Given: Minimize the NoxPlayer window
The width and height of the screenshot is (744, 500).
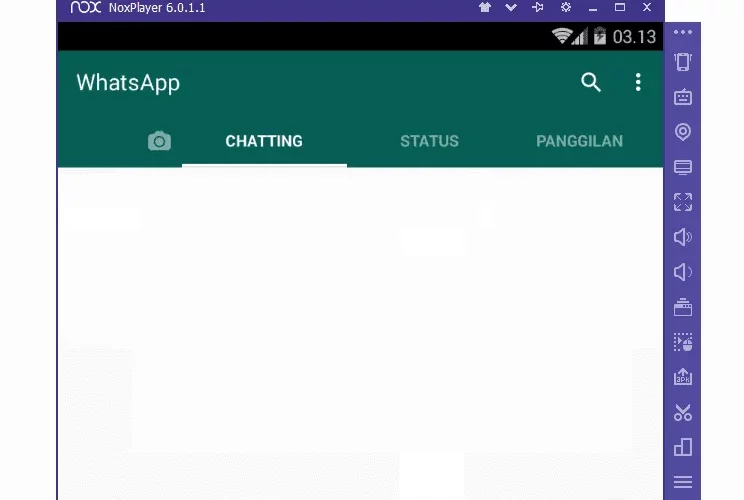Looking at the screenshot, I should click(x=593, y=8).
